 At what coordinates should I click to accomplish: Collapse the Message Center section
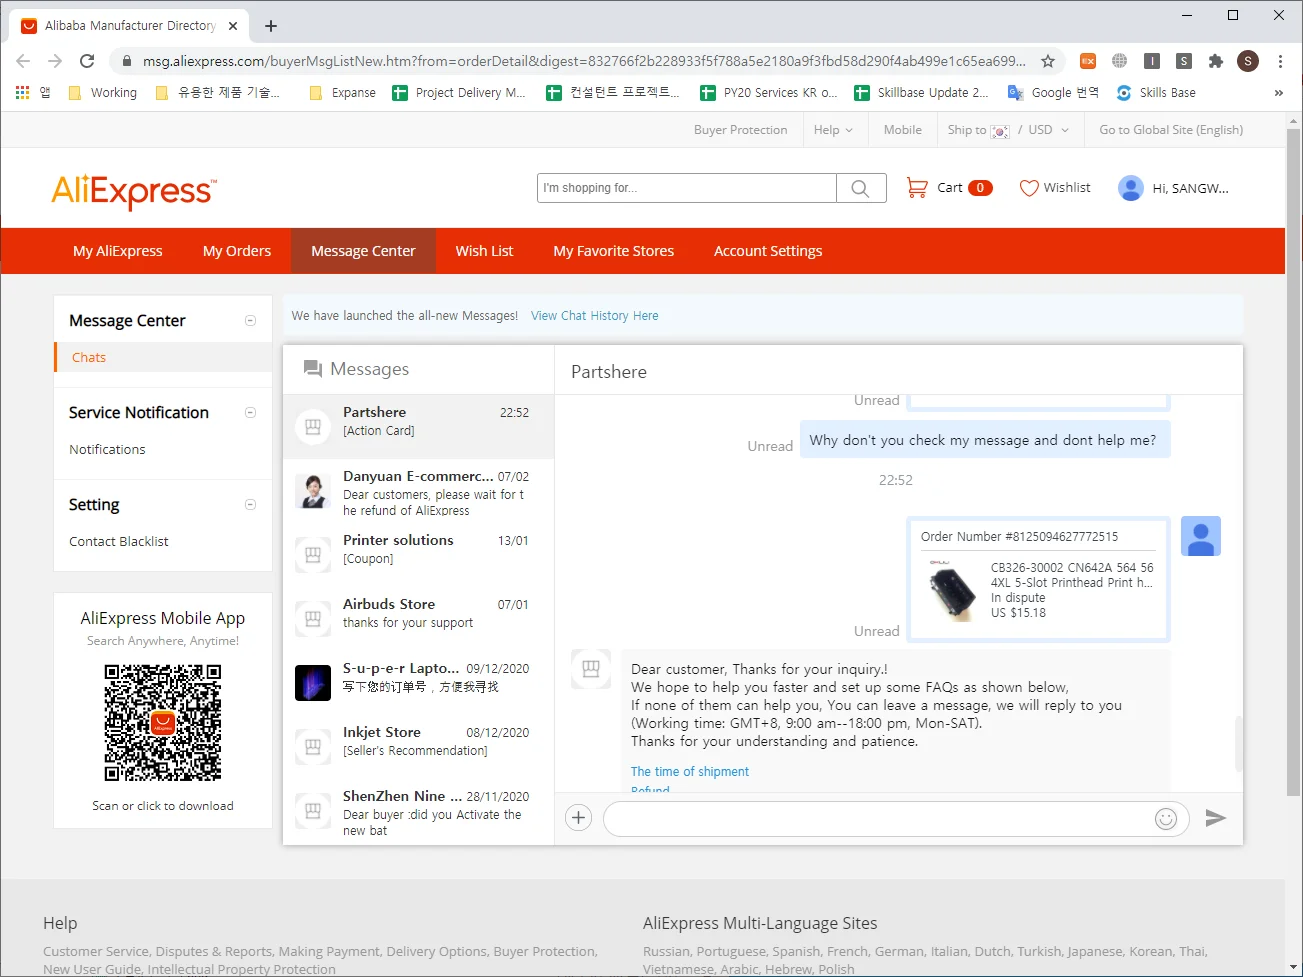(250, 321)
